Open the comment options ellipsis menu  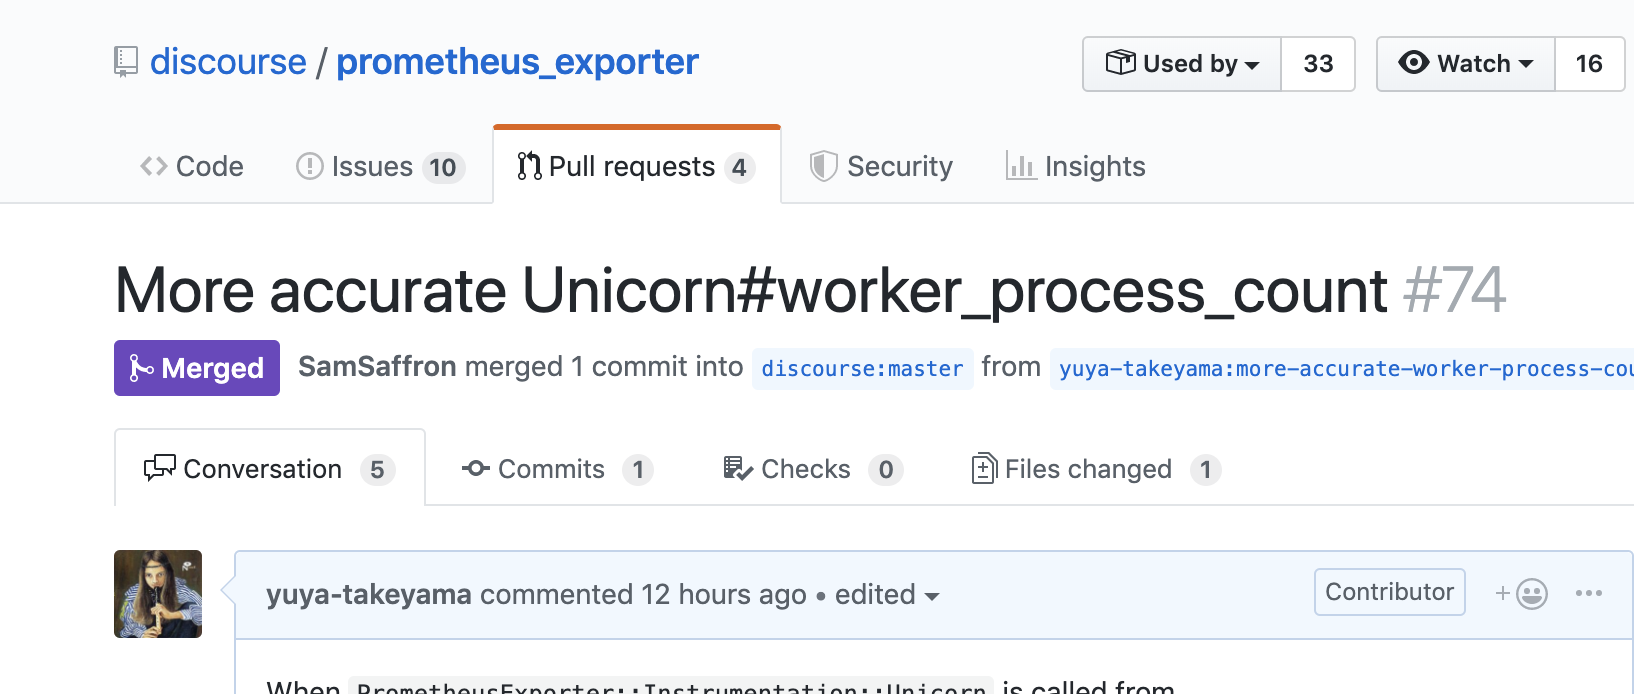[x=1589, y=593]
